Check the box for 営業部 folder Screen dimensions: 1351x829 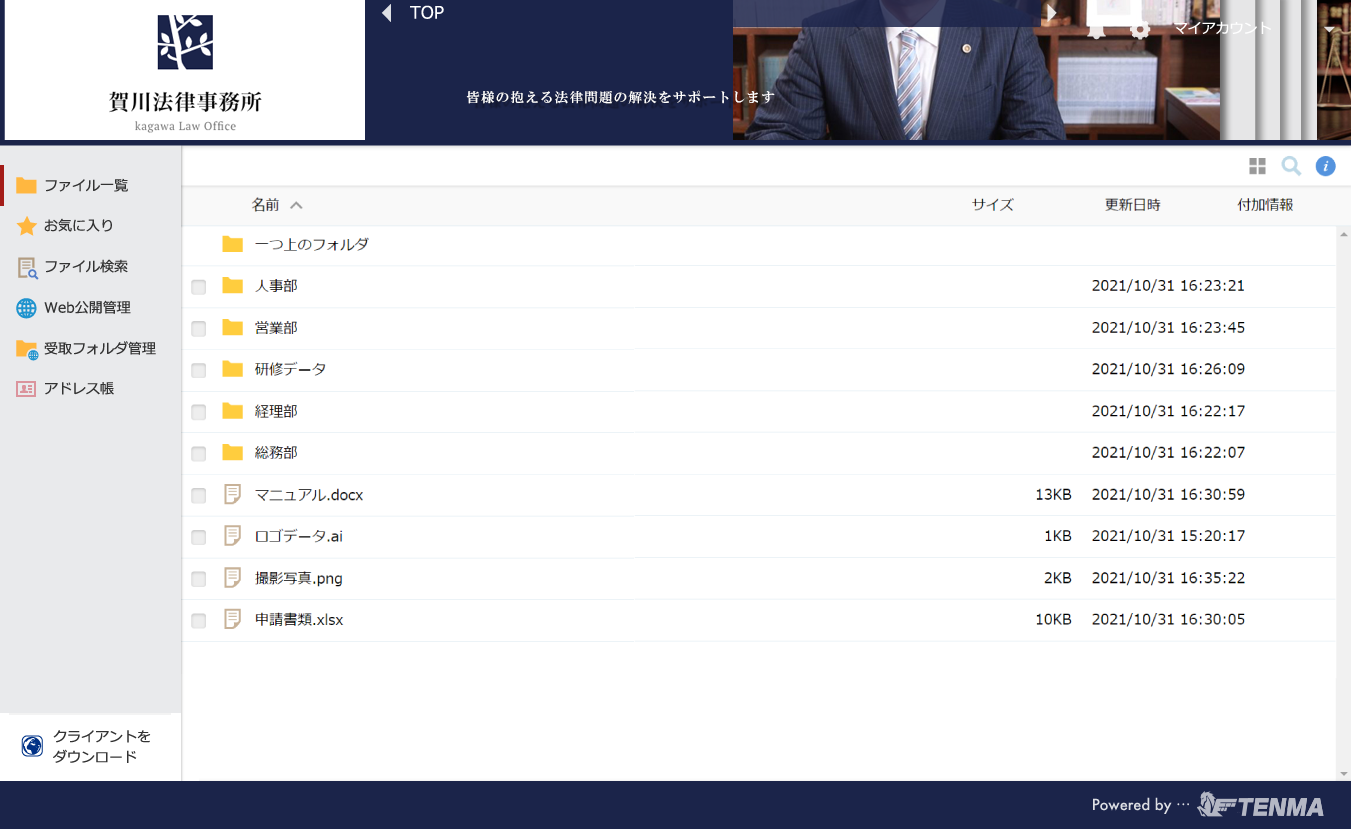pyautogui.click(x=199, y=329)
